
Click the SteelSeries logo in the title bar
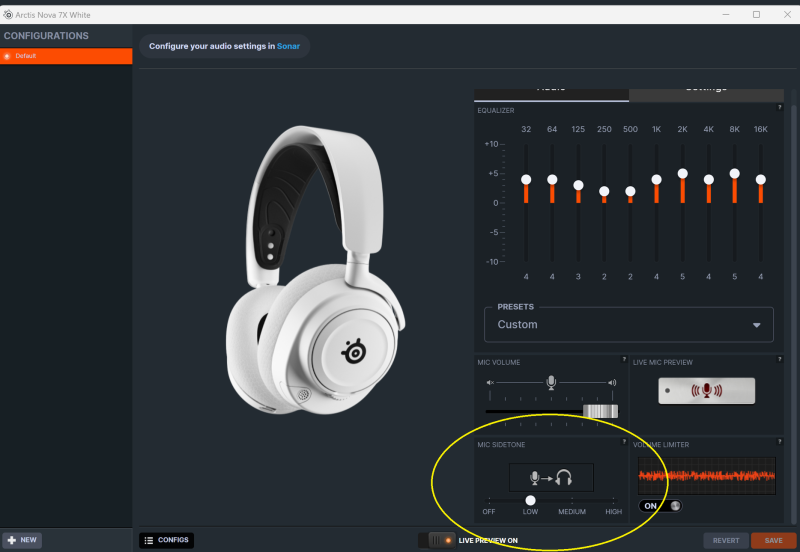pyautogui.click(x=8, y=15)
